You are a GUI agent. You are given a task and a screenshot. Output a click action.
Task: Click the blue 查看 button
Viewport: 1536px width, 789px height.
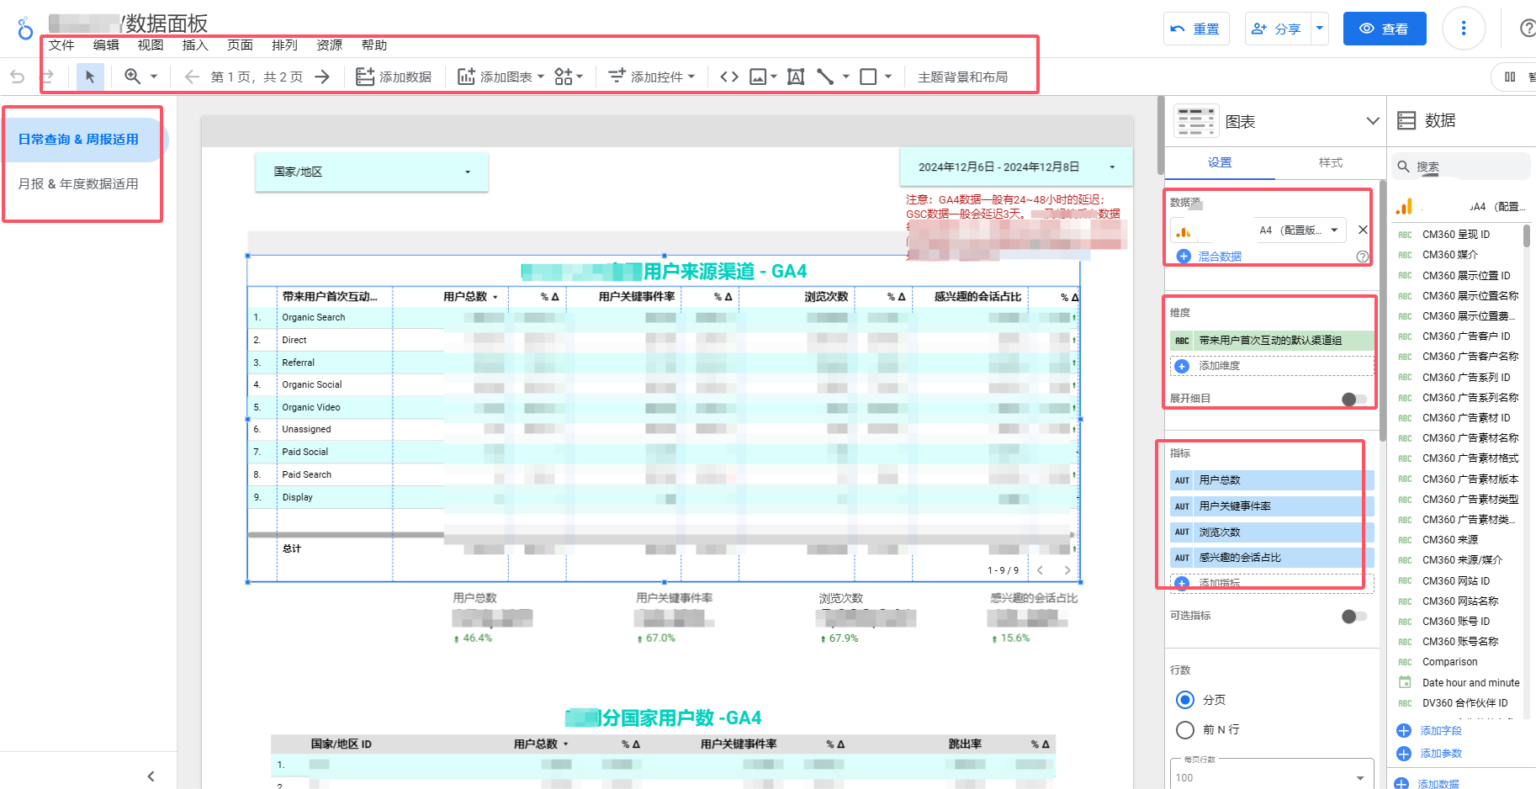pos(1384,29)
